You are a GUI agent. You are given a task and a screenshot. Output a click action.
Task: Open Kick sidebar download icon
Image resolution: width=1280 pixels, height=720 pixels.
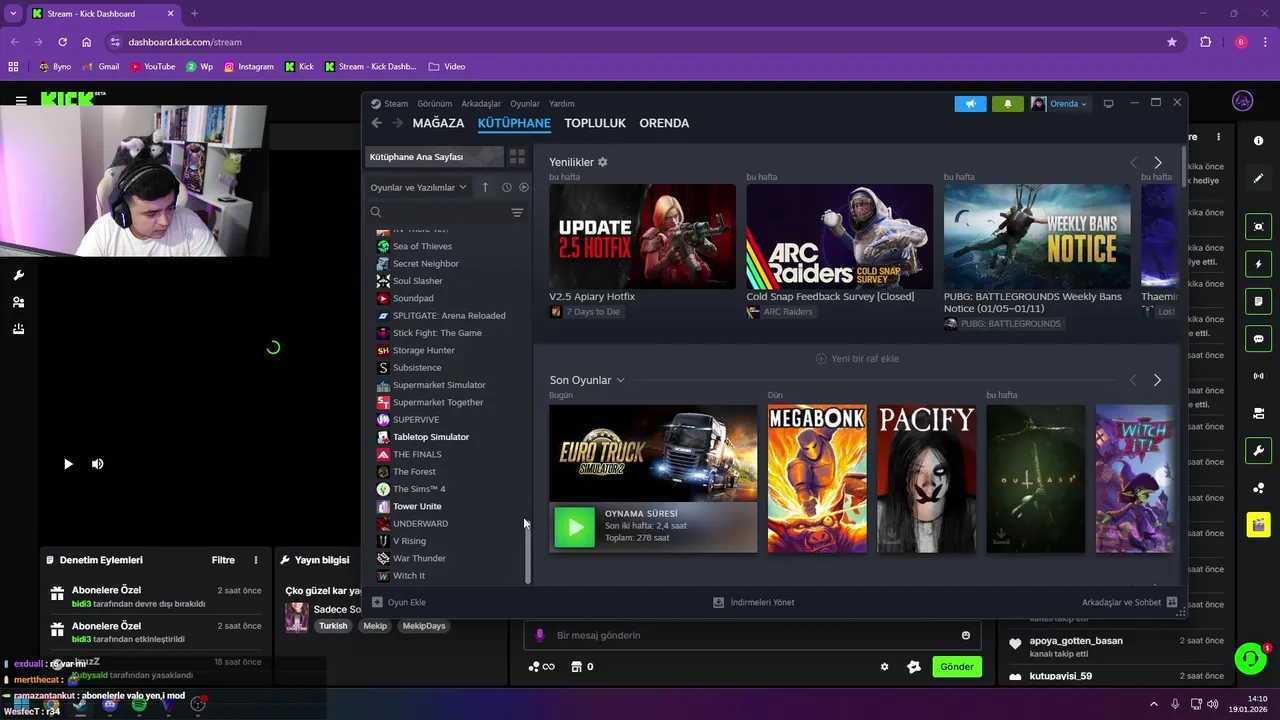18,329
